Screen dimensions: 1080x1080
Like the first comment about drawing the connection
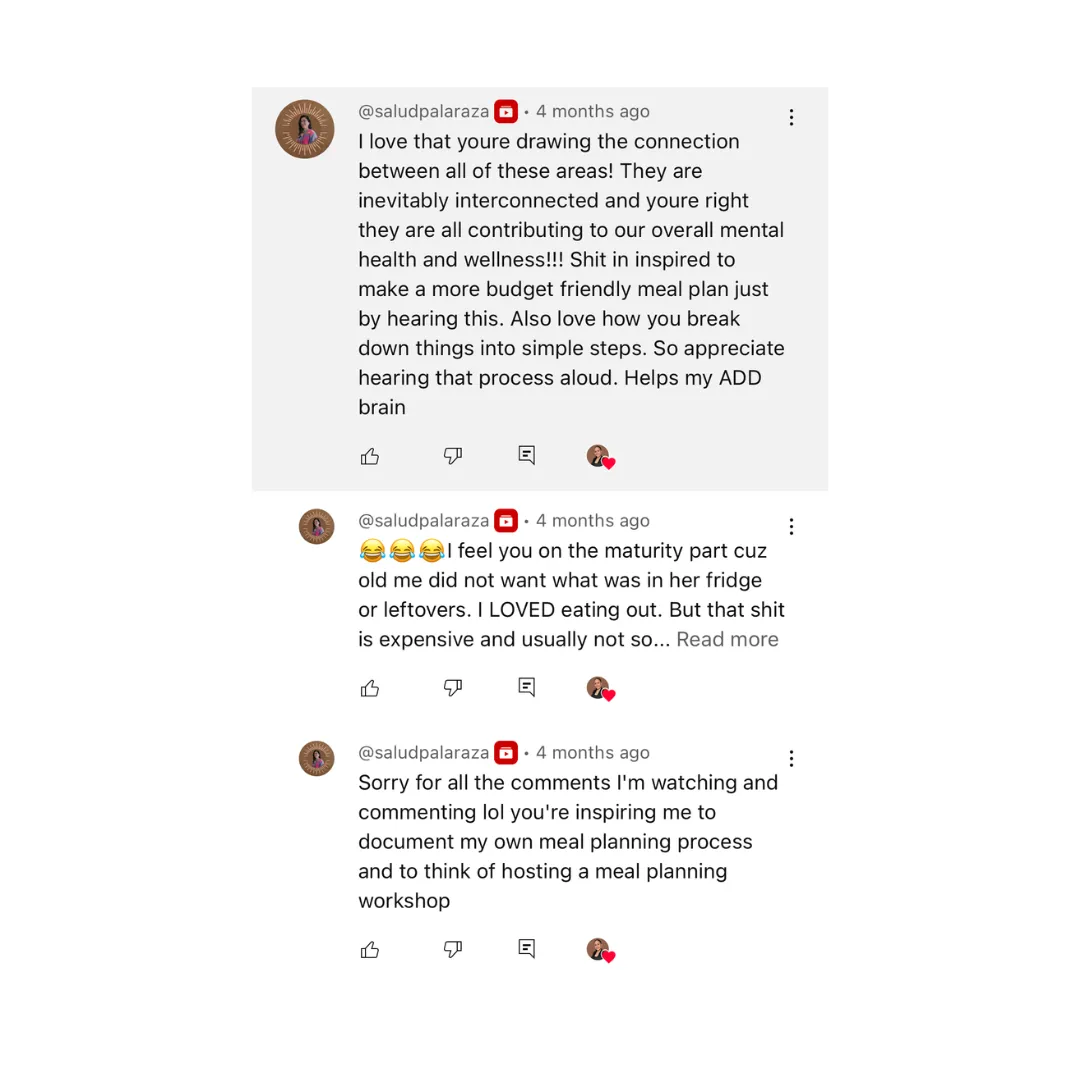point(370,456)
